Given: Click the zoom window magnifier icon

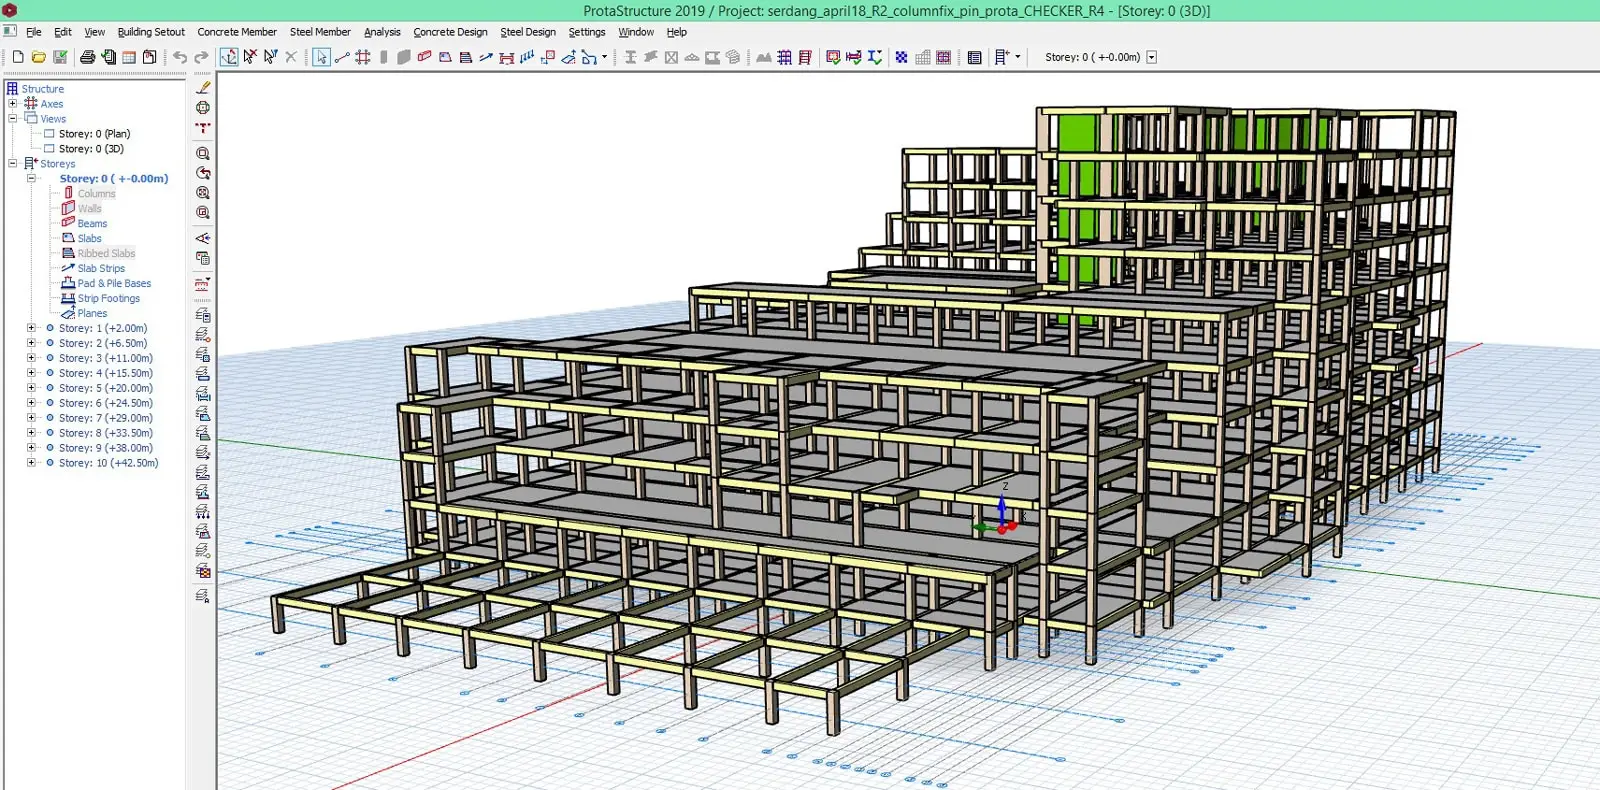Looking at the screenshot, I should (x=203, y=154).
